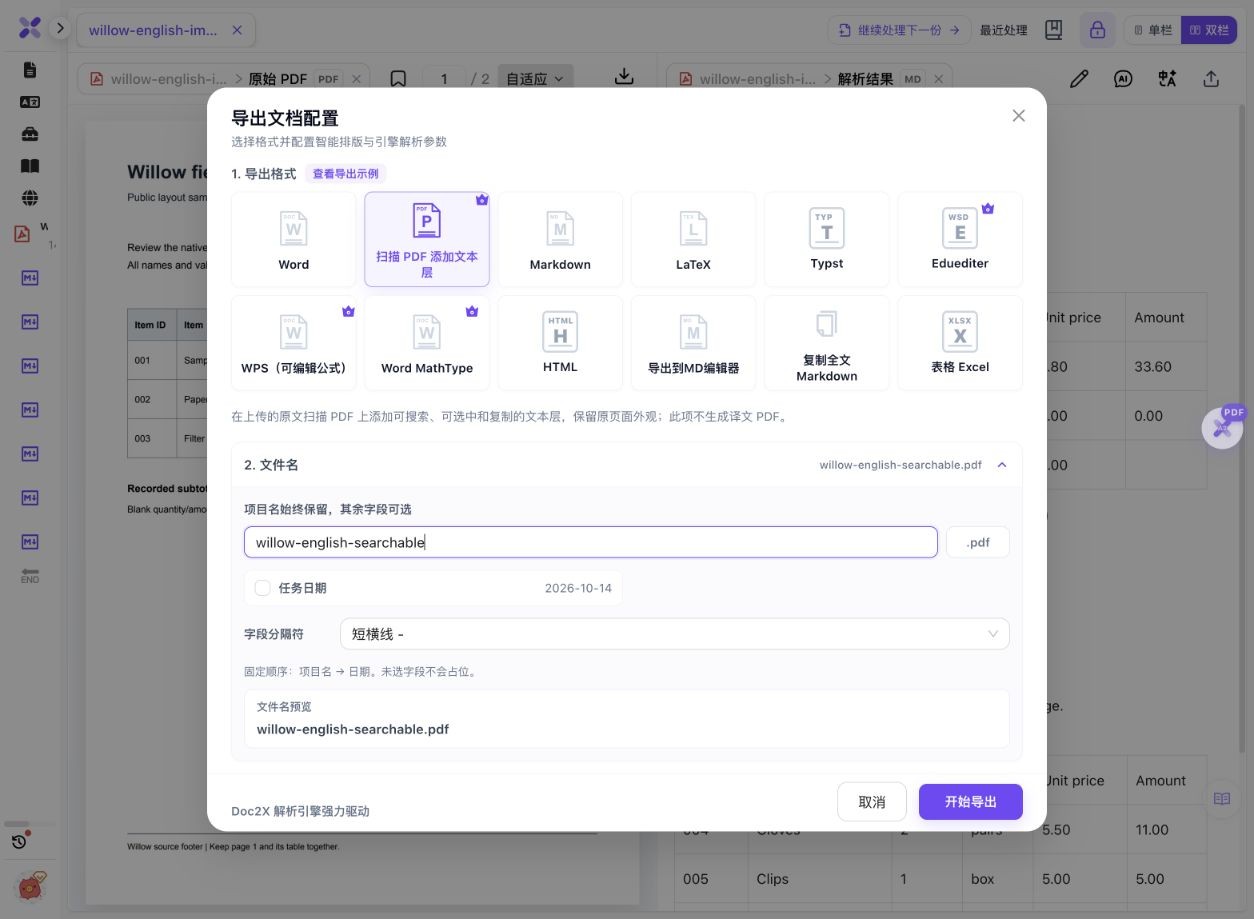Click the lock icon in top bar

tap(1097, 30)
